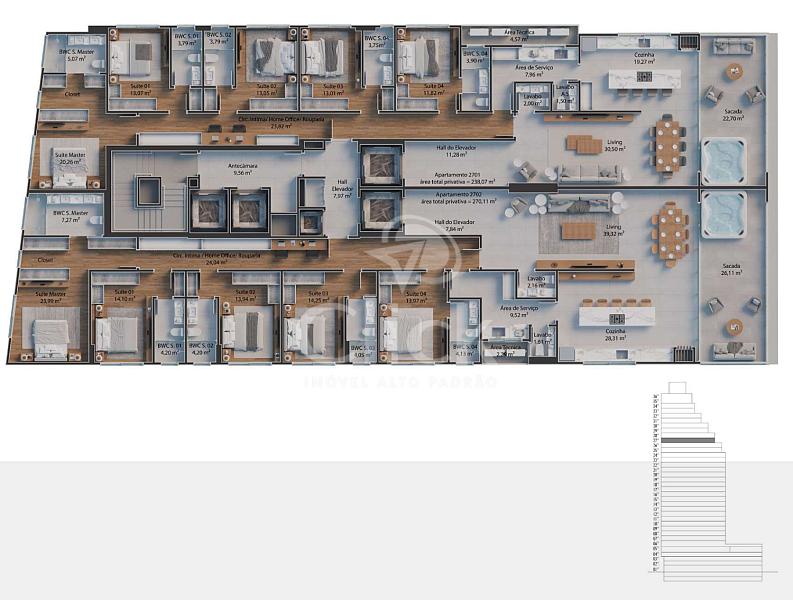Click the top penthouse block of building diagram
The height and width of the screenshot is (600, 793).
pos(676,387)
